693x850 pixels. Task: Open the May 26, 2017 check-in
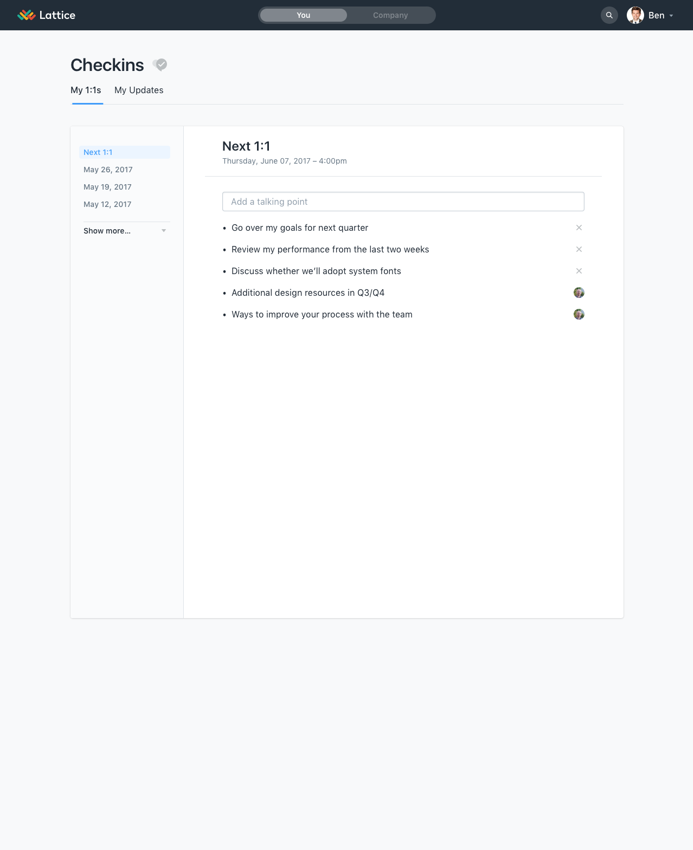(x=108, y=170)
